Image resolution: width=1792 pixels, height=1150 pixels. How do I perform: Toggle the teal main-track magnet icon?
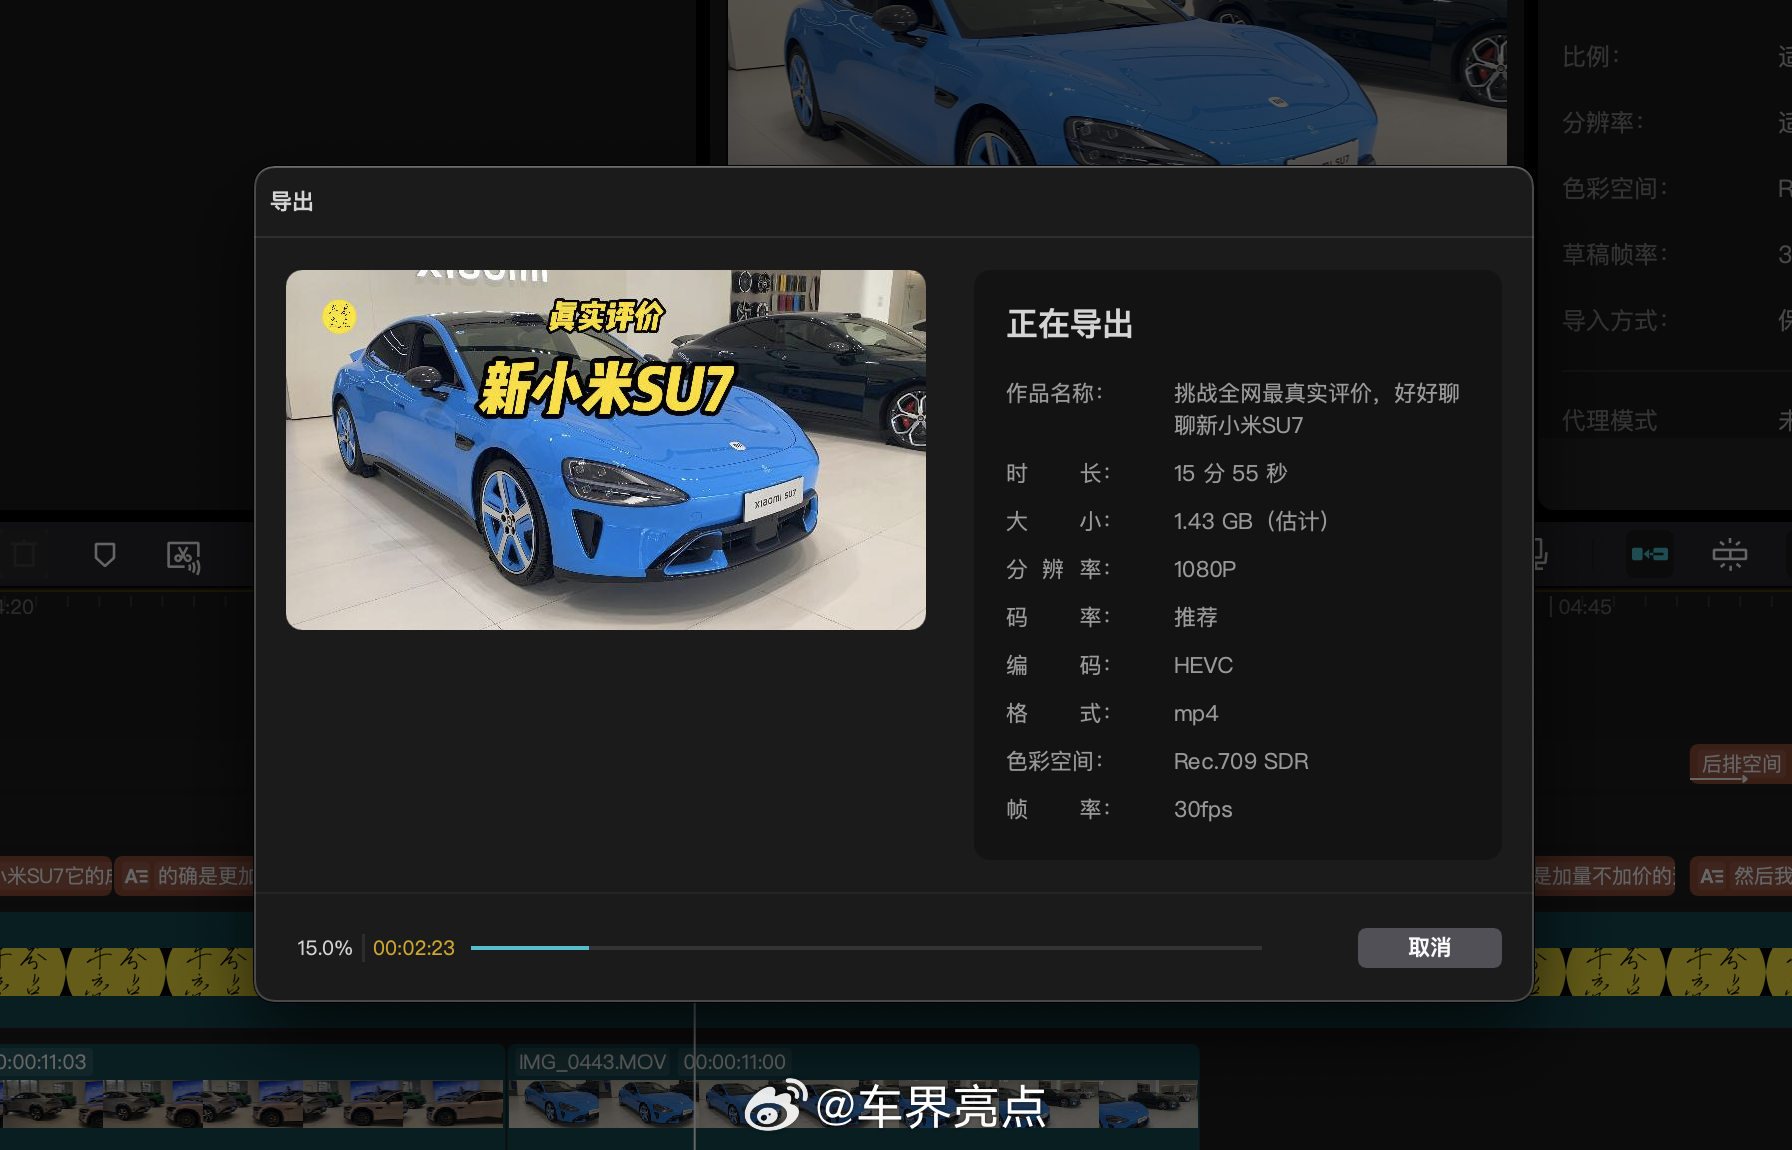(1649, 554)
